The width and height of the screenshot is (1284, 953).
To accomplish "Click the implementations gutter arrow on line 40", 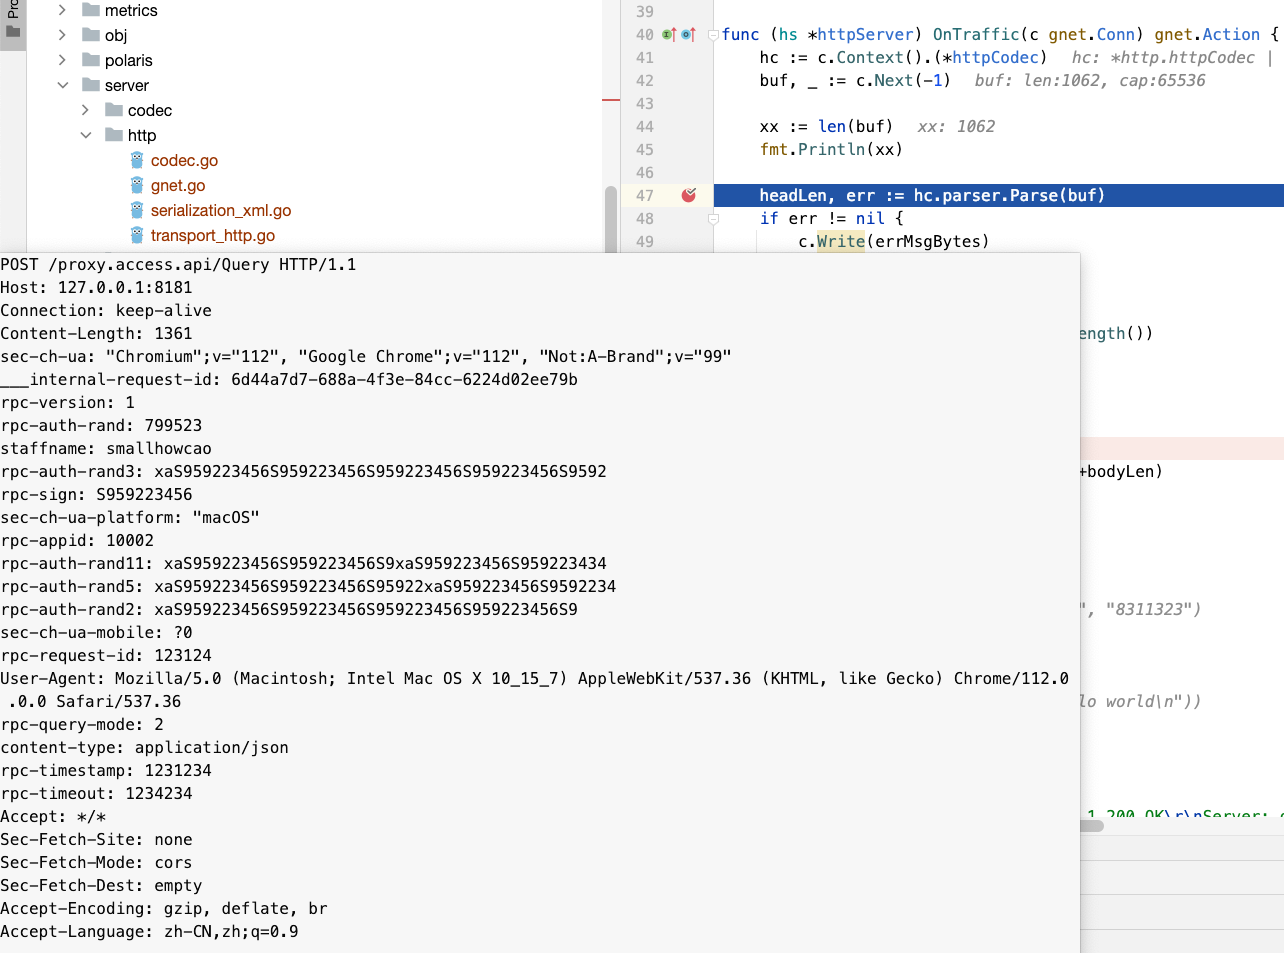I will click(x=668, y=34).
